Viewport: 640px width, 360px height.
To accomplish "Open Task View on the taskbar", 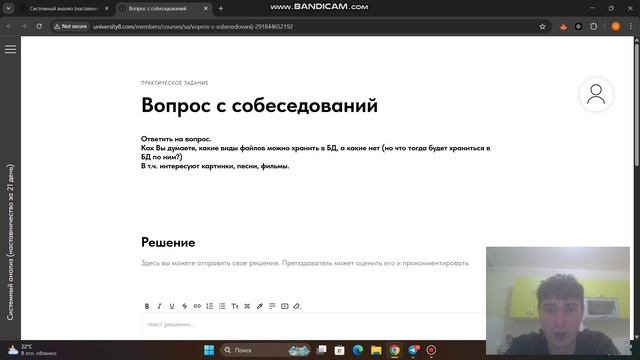I will click(322, 350).
